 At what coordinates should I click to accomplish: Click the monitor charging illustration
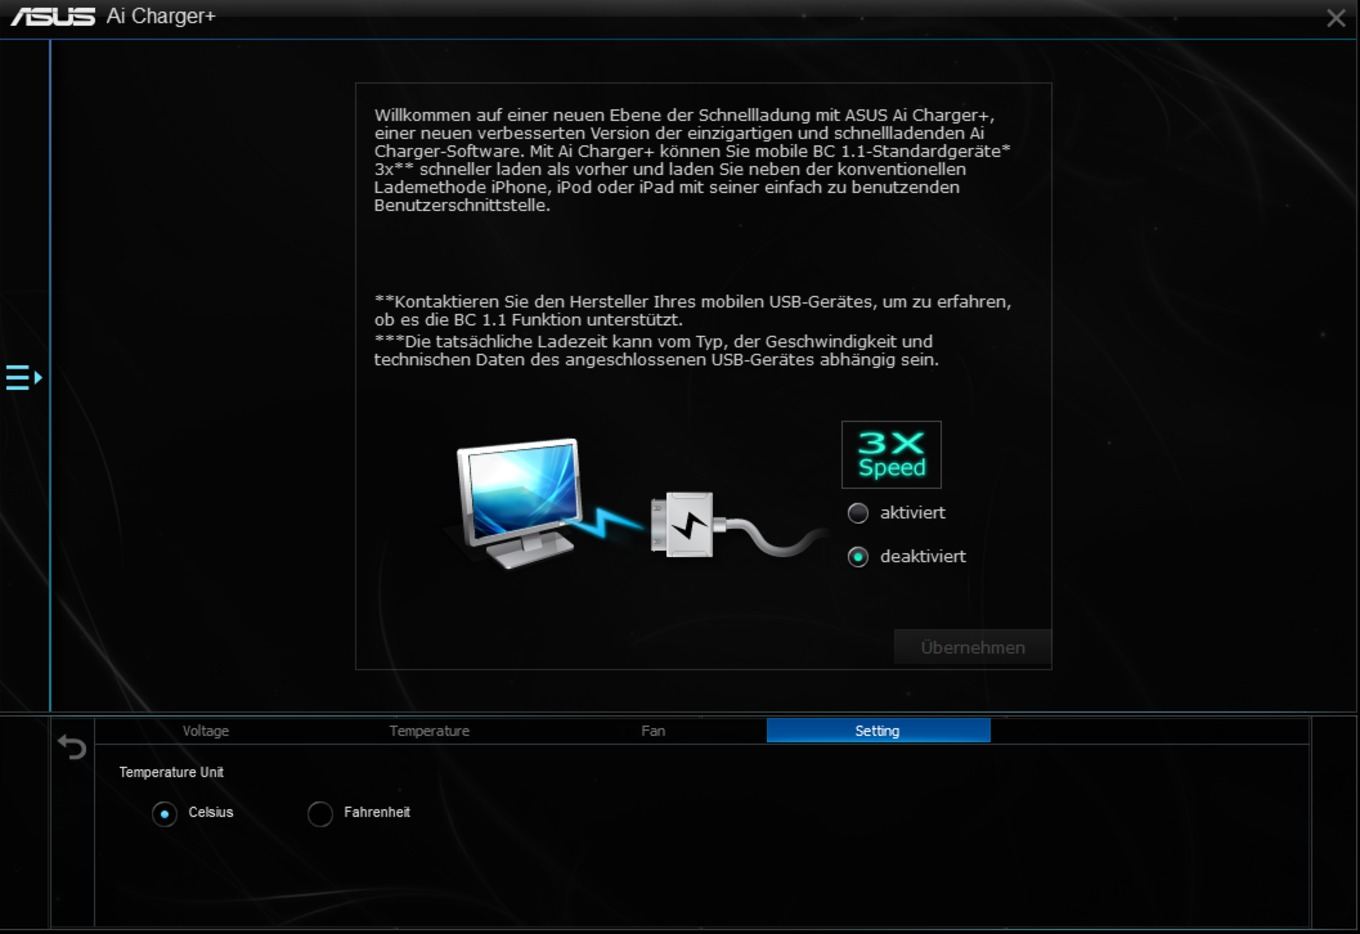[520, 502]
